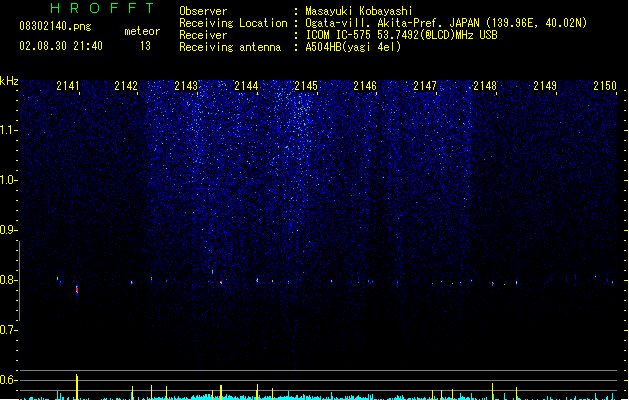The width and height of the screenshot is (629, 400).
Task: Click the 2142 time marker
Action: coord(126,86)
